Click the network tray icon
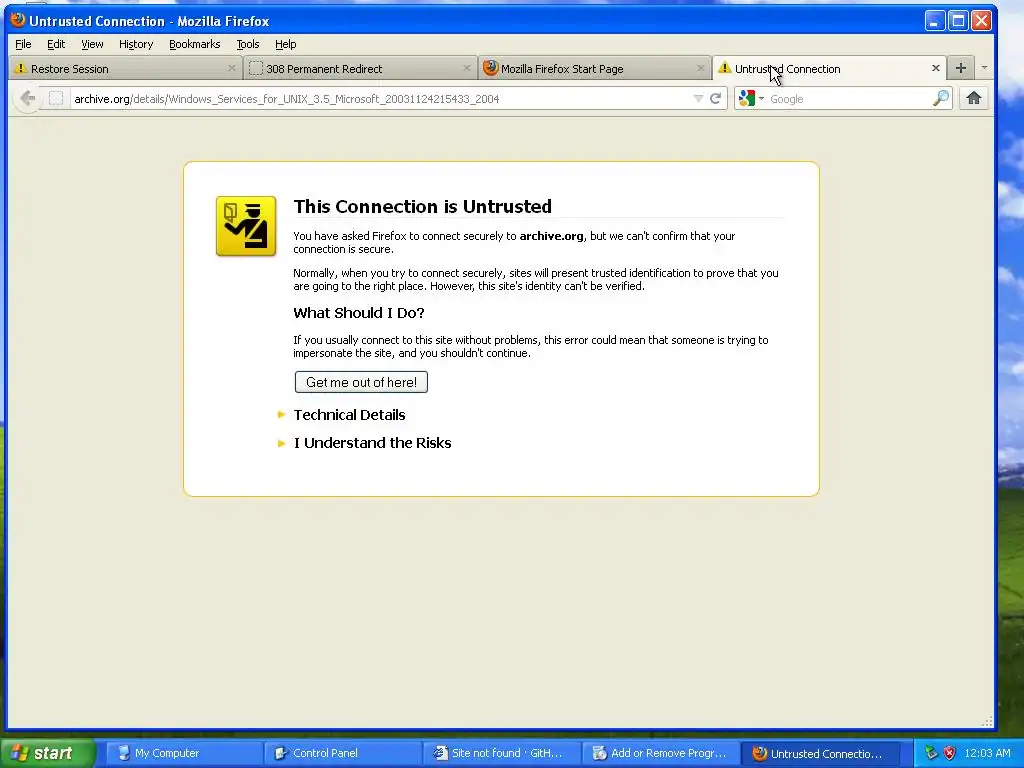The height and width of the screenshot is (768, 1024). coord(931,753)
